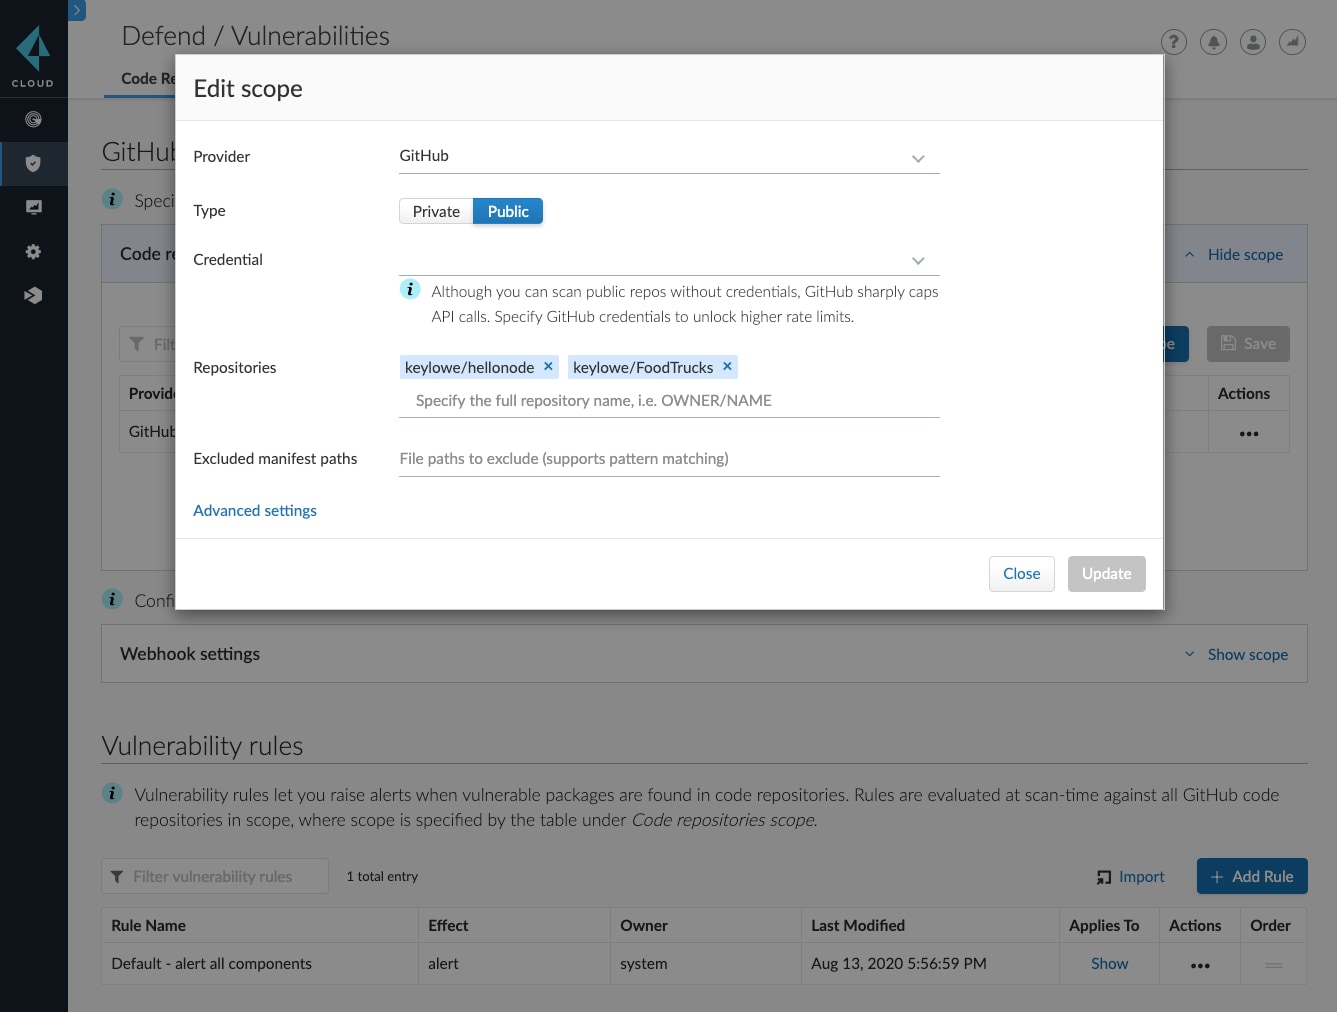Viewport: 1337px width, 1012px height.
Task: Open Advanced settings link
Action: pyautogui.click(x=255, y=511)
